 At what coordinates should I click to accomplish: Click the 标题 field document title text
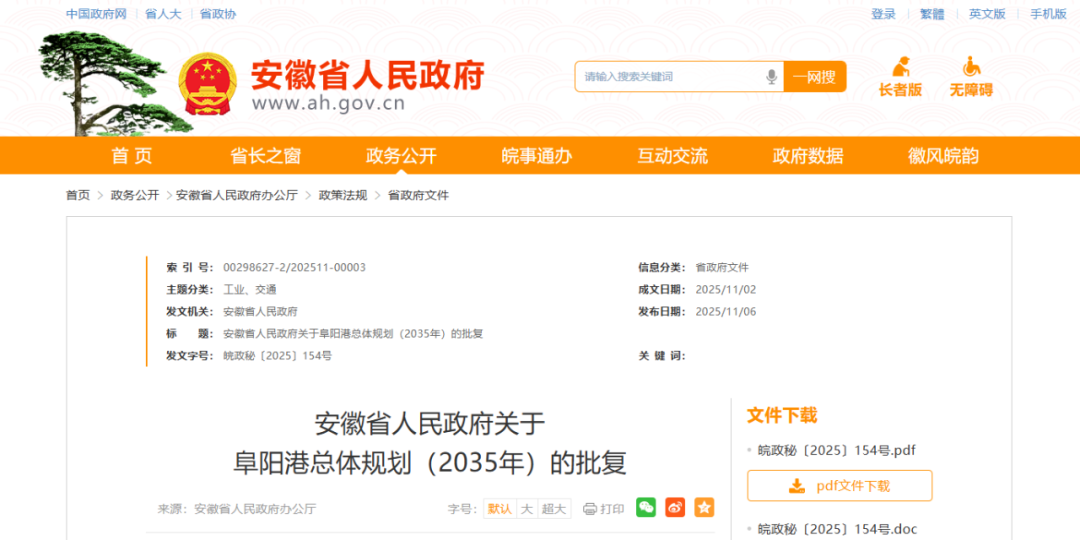click(353, 333)
